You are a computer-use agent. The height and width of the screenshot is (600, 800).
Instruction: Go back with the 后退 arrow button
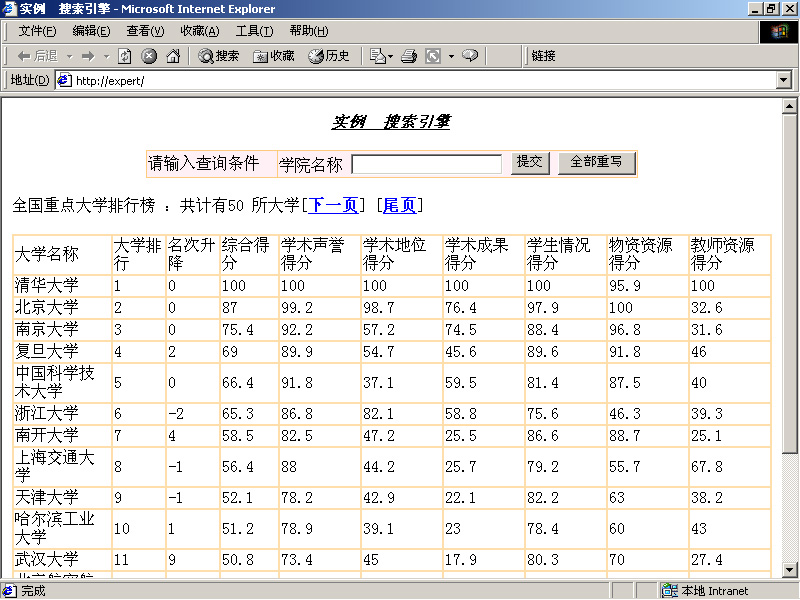click(37, 56)
